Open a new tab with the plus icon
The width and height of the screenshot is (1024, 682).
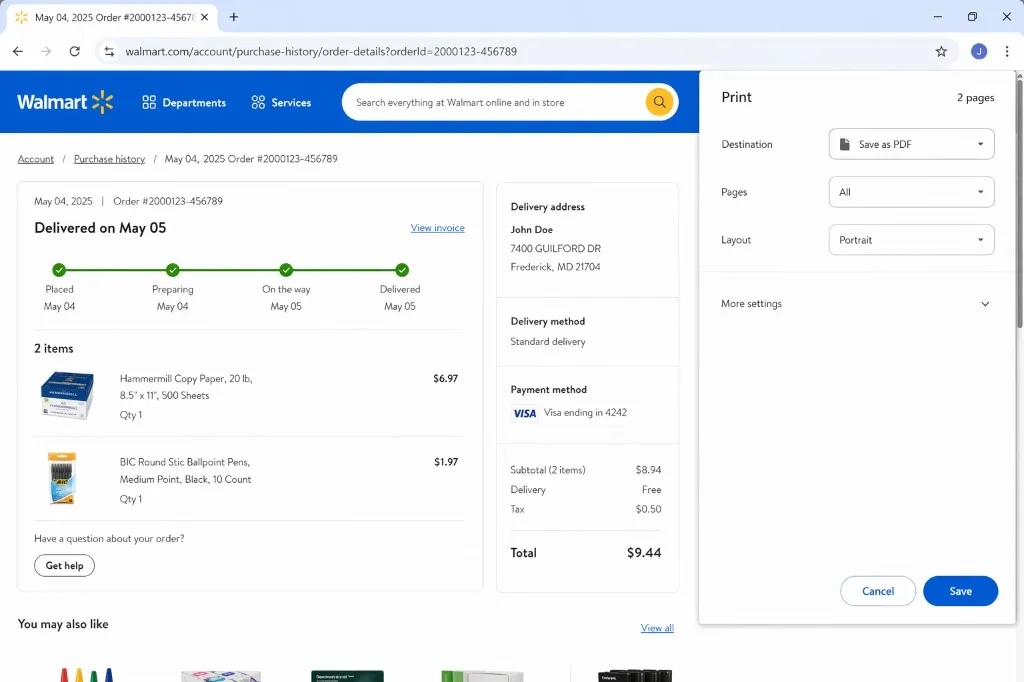[233, 17]
